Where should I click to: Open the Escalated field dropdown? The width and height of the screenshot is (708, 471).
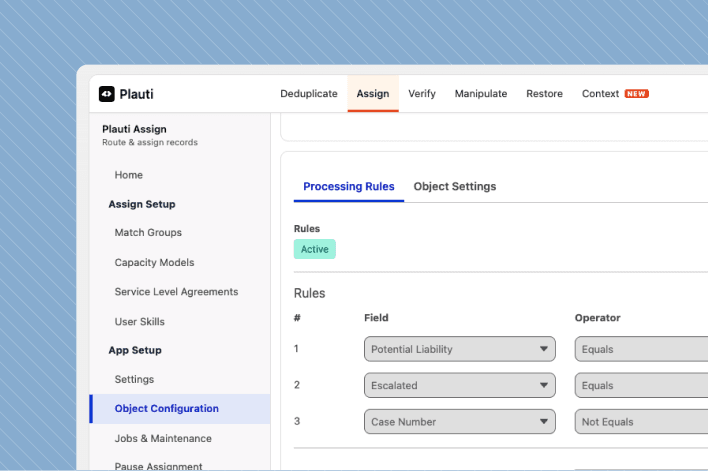pos(460,385)
